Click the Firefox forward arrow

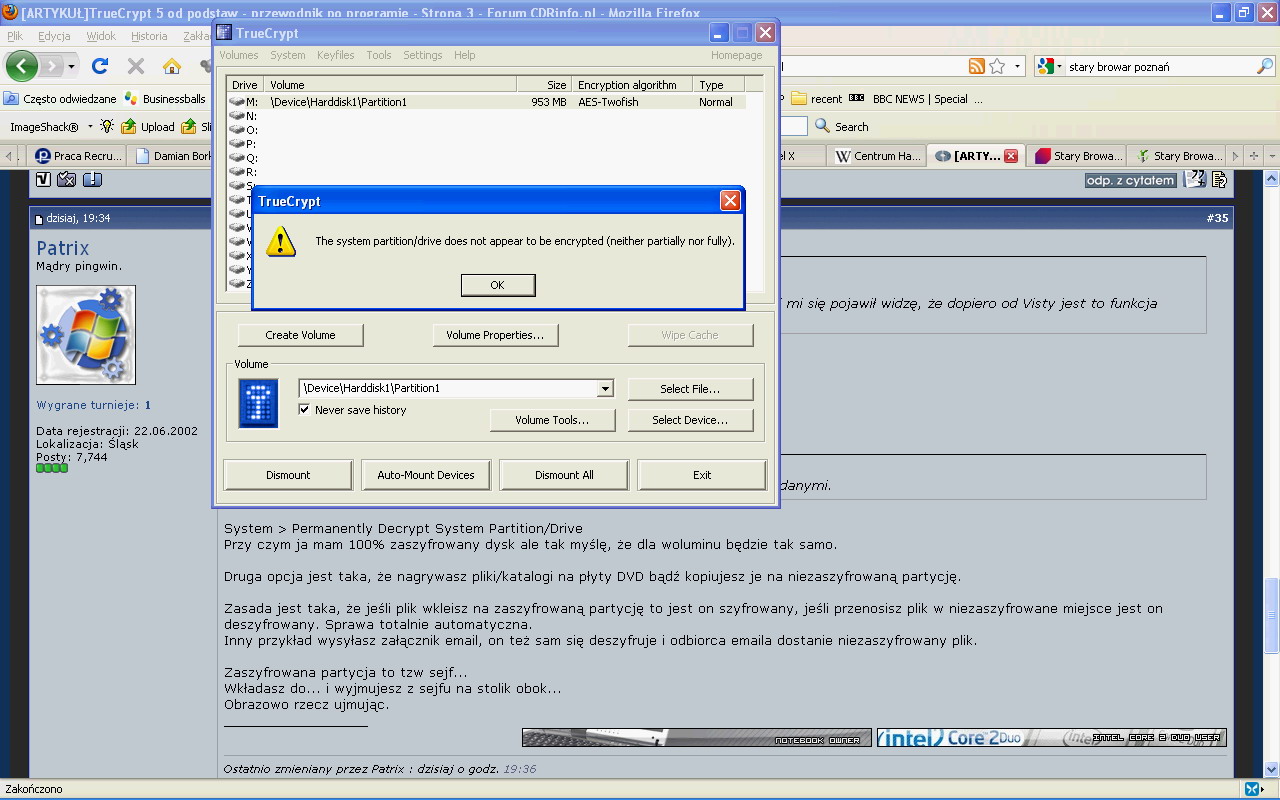click(x=51, y=66)
